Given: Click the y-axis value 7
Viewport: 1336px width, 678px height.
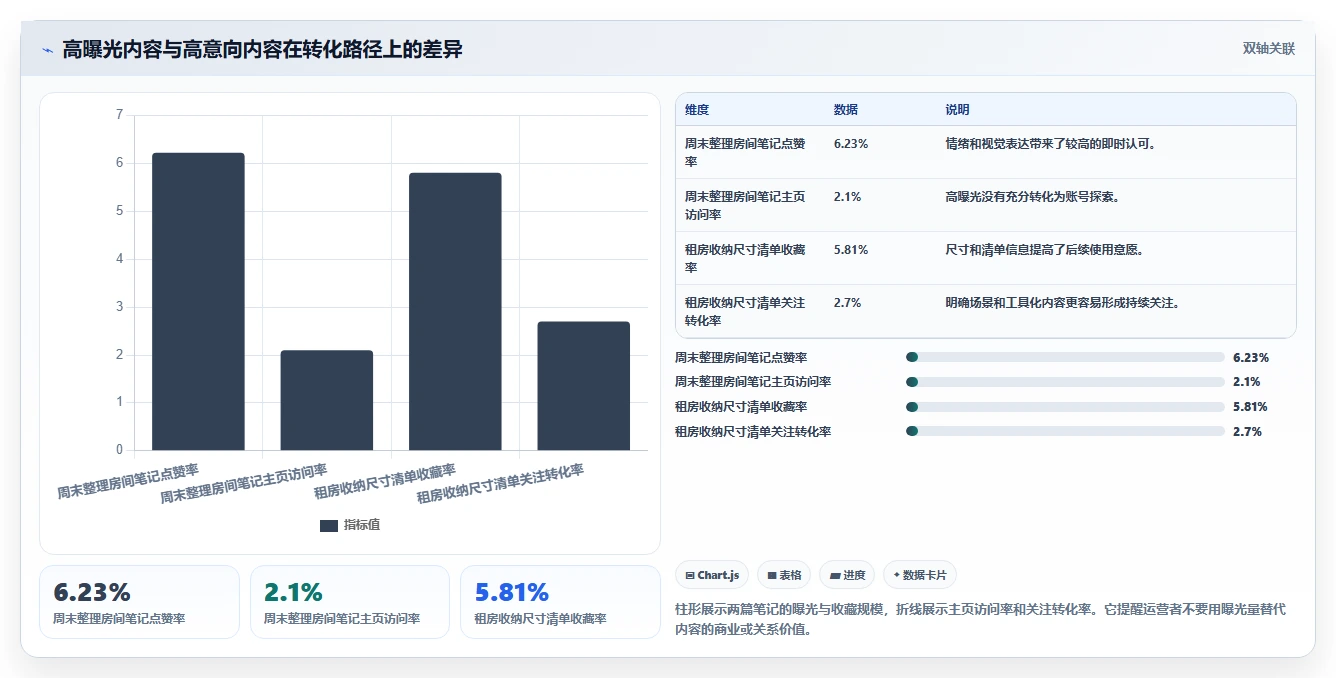Looking at the screenshot, I should (x=119, y=115).
